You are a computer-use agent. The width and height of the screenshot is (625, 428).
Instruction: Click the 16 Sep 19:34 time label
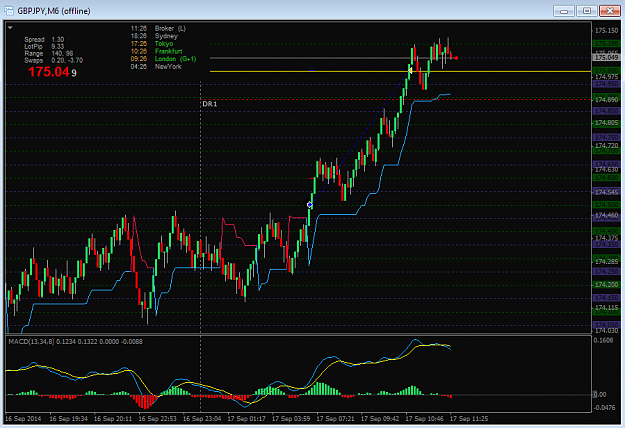69,419
